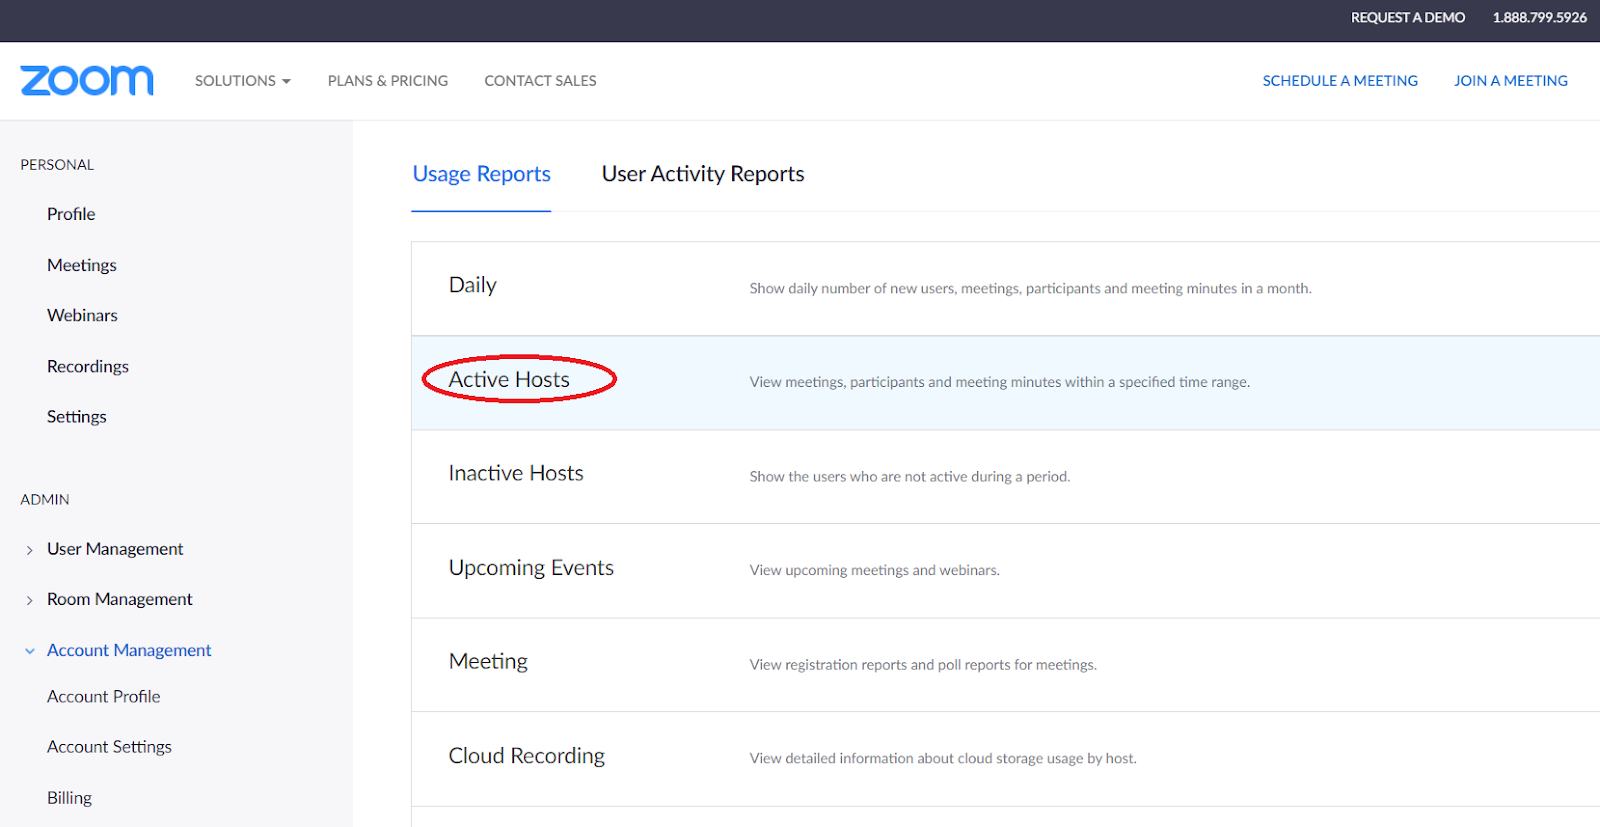The height and width of the screenshot is (827, 1600).
Task: Click the Zoom logo
Action: point(87,81)
